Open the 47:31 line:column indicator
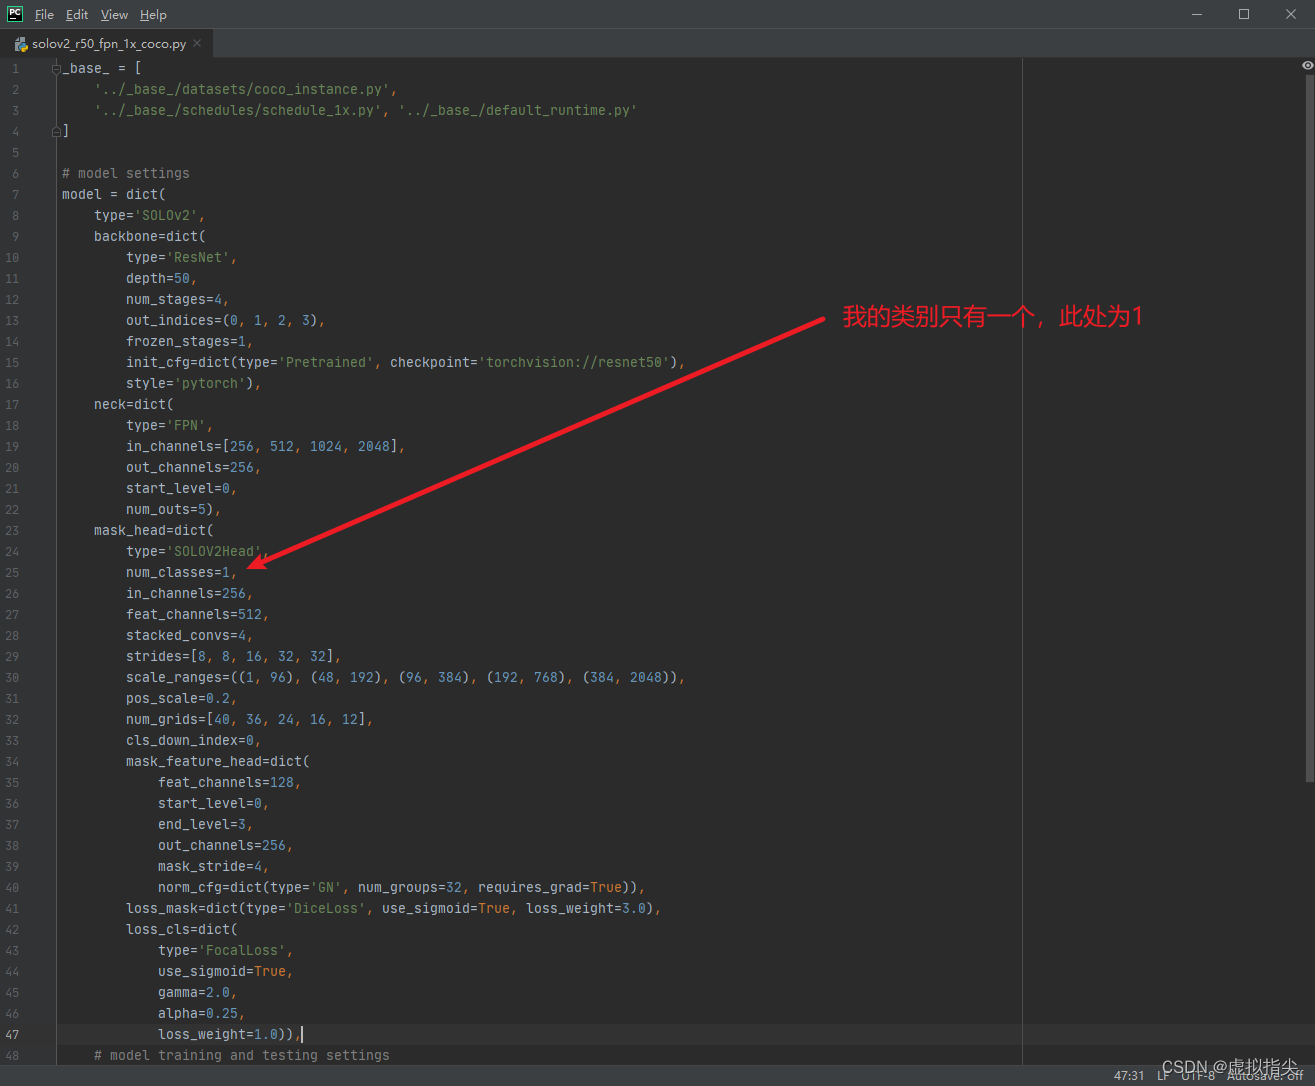Image resolution: width=1315 pixels, height=1086 pixels. point(1129,1076)
